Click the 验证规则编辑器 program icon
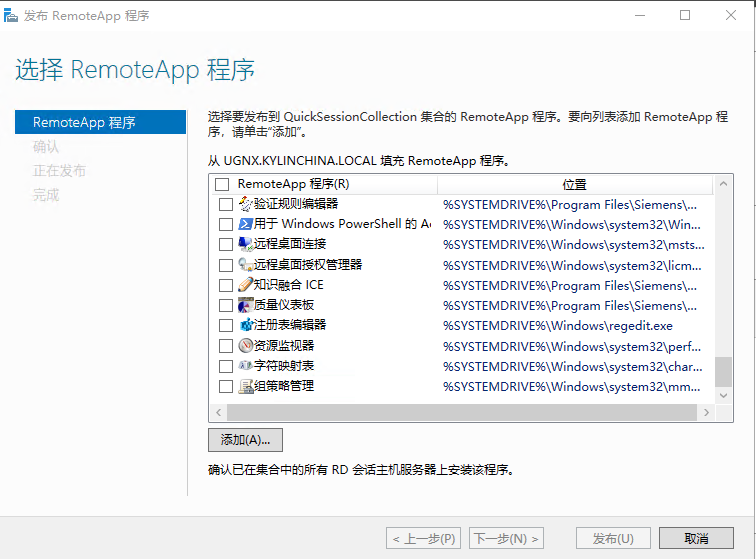This screenshot has width=756, height=559. [x=245, y=204]
